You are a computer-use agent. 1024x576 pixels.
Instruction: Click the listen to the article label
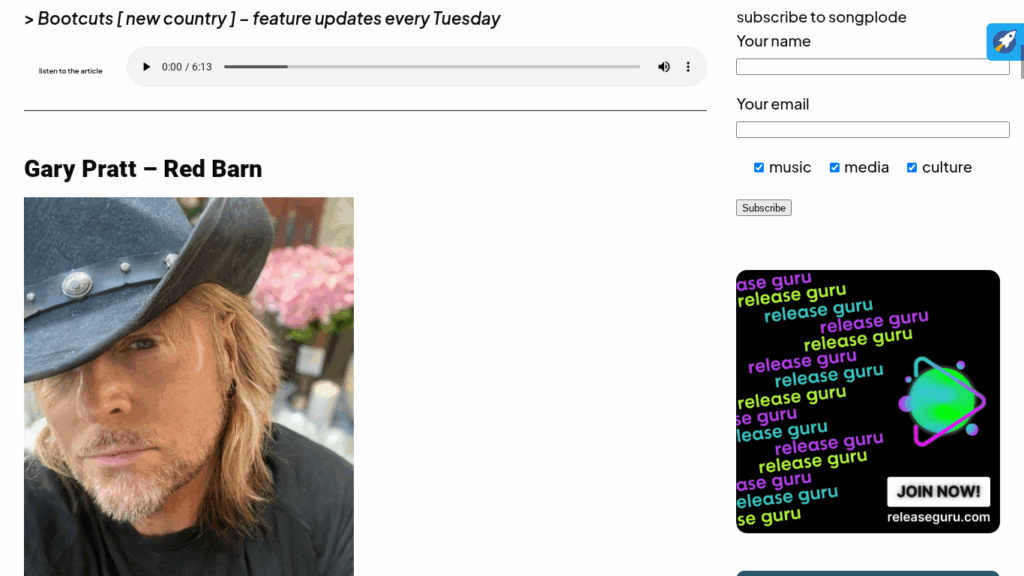point(71,71)
